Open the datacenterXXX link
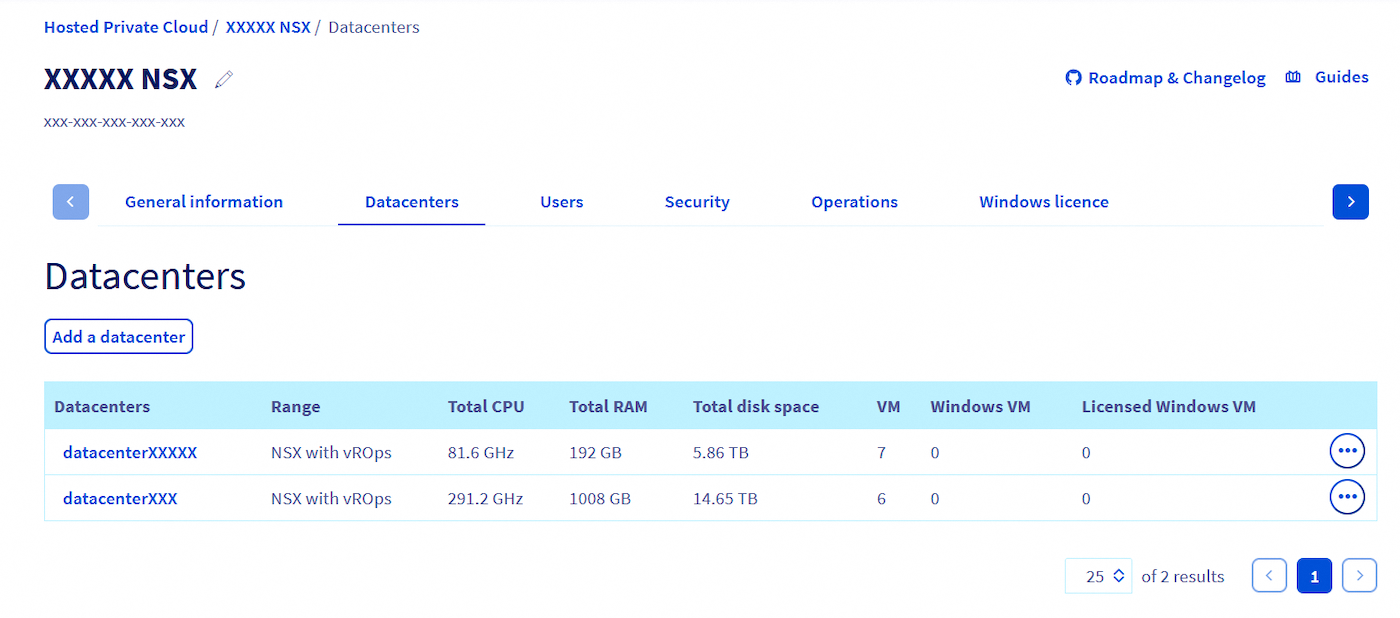Image resolution: width=1400 pixels, height=618 pixels. point(120,498)
